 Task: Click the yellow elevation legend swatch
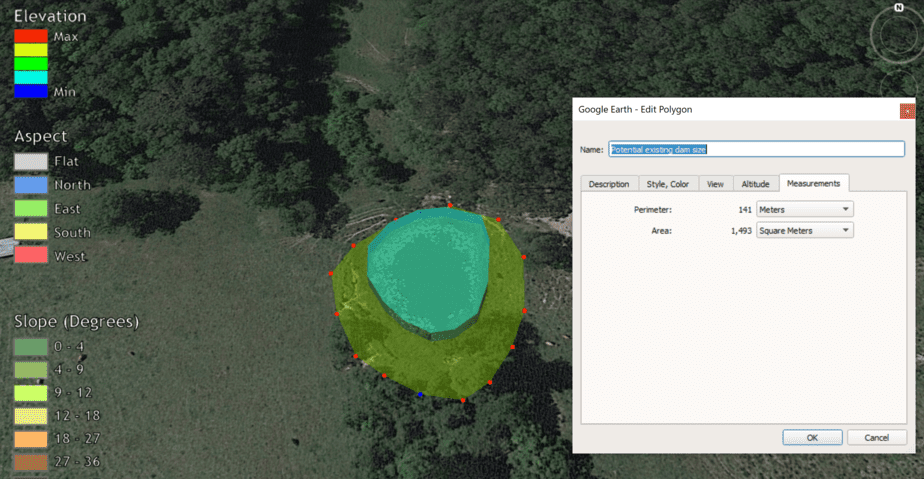click(x=31, y=50)
